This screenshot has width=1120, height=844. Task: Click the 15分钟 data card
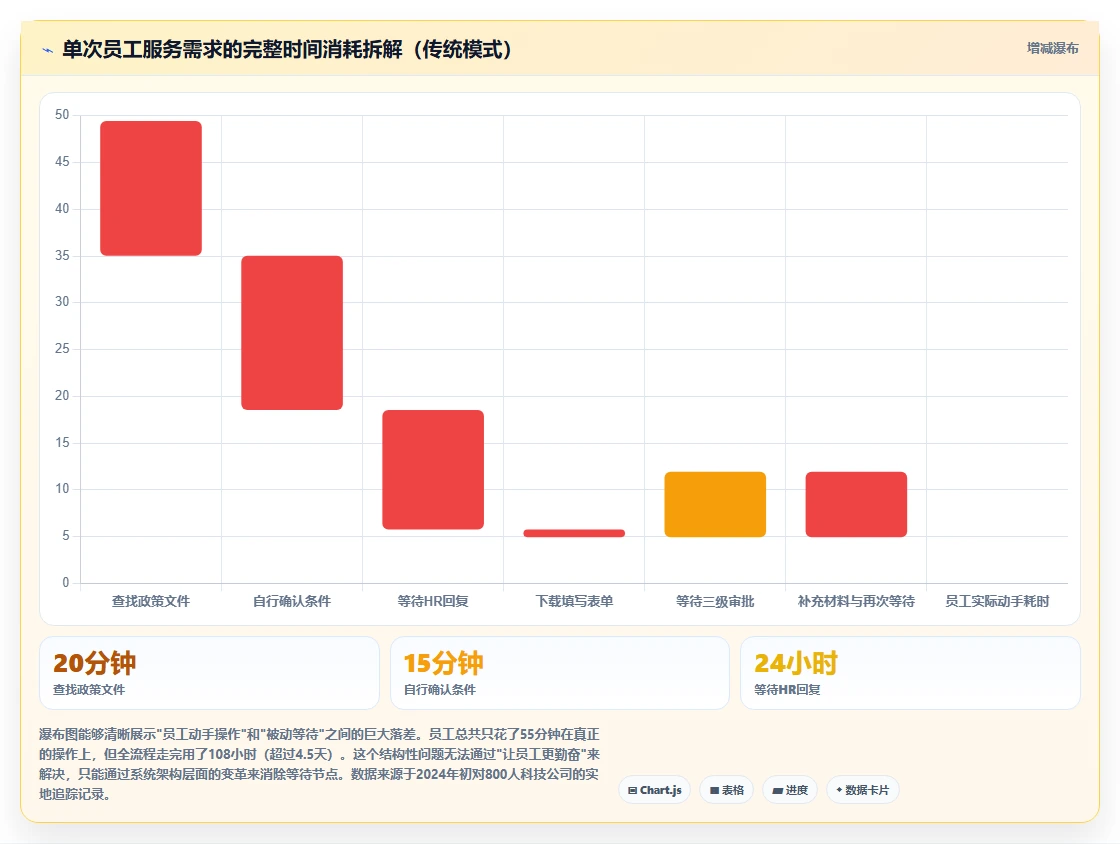pos(560,673)
